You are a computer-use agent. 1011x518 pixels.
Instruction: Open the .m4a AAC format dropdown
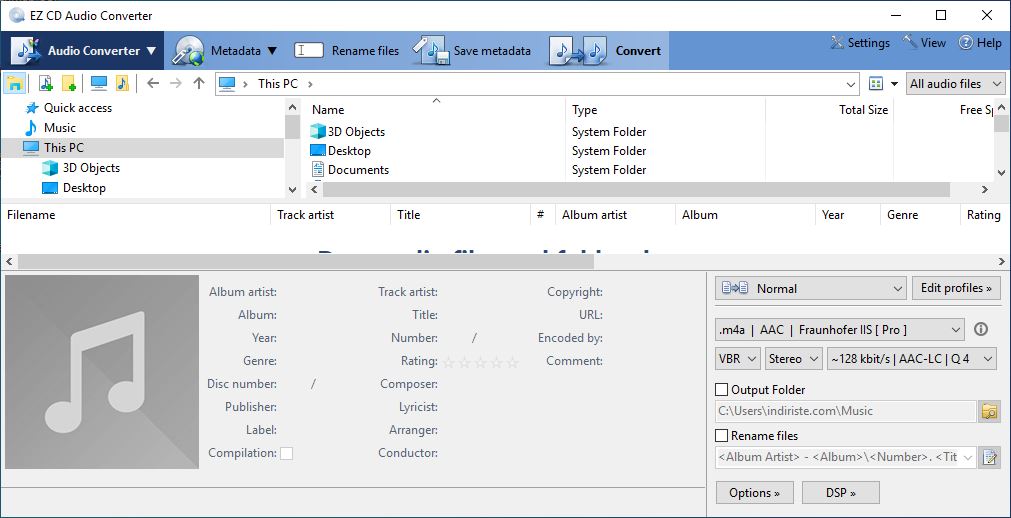840,330
